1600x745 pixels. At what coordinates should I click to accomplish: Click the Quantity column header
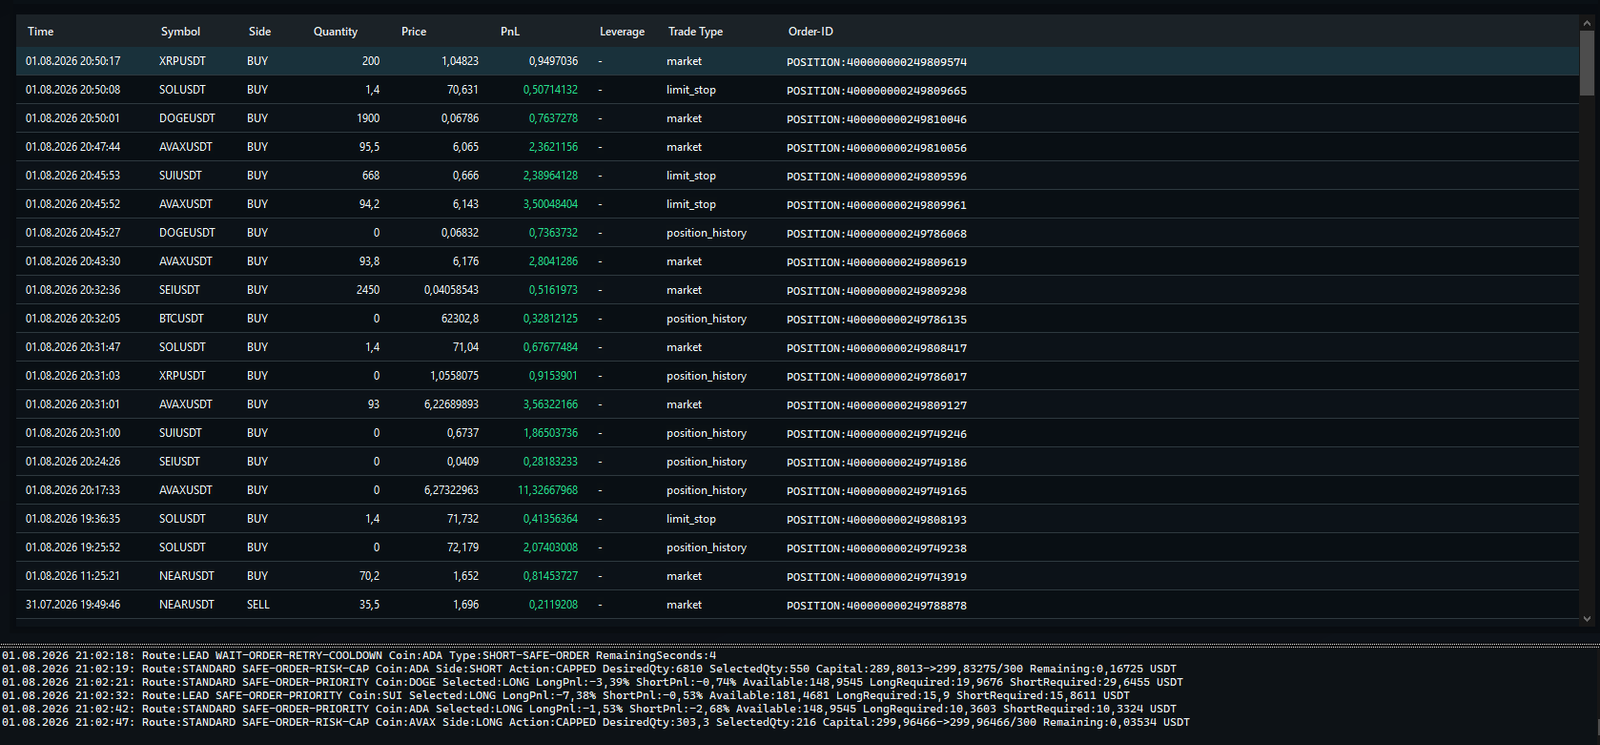(x=335, y=32)
